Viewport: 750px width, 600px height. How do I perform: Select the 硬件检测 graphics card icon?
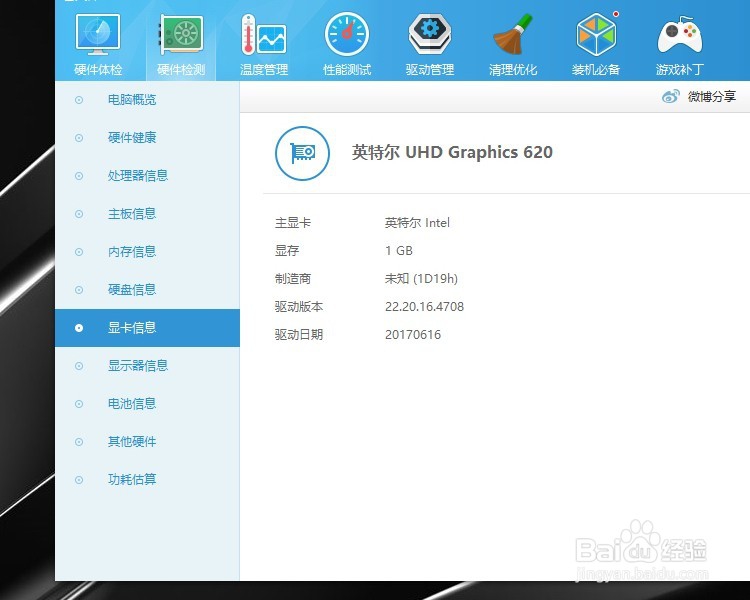pyautogui.click(x=181, y=34)
